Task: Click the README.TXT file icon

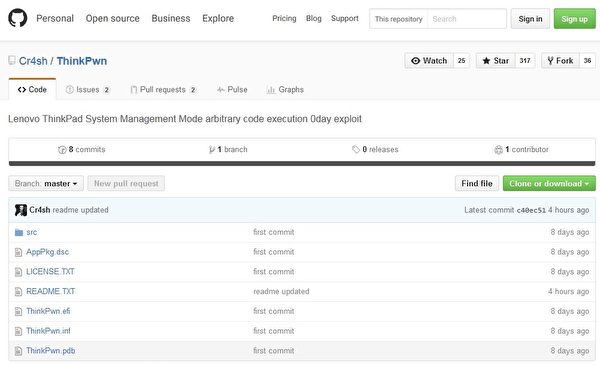Action: tap(18, 292)
